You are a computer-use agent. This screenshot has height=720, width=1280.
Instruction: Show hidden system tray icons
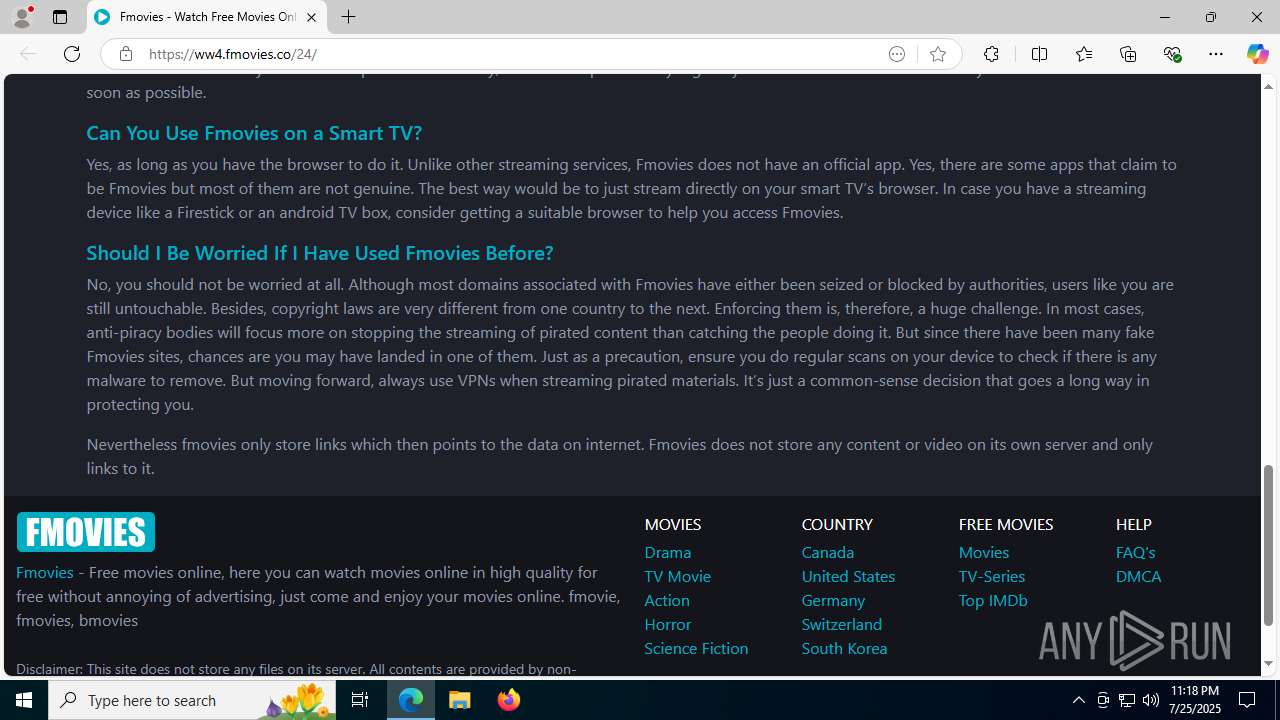1079,700
